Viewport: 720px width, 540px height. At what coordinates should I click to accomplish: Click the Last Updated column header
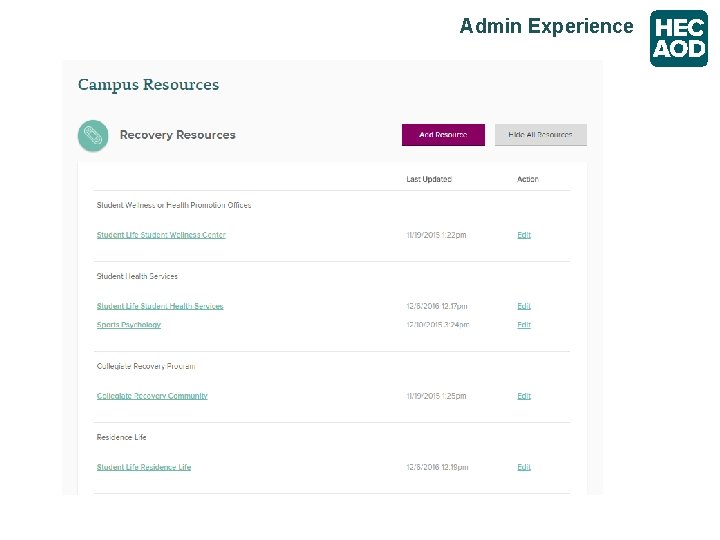429,179
